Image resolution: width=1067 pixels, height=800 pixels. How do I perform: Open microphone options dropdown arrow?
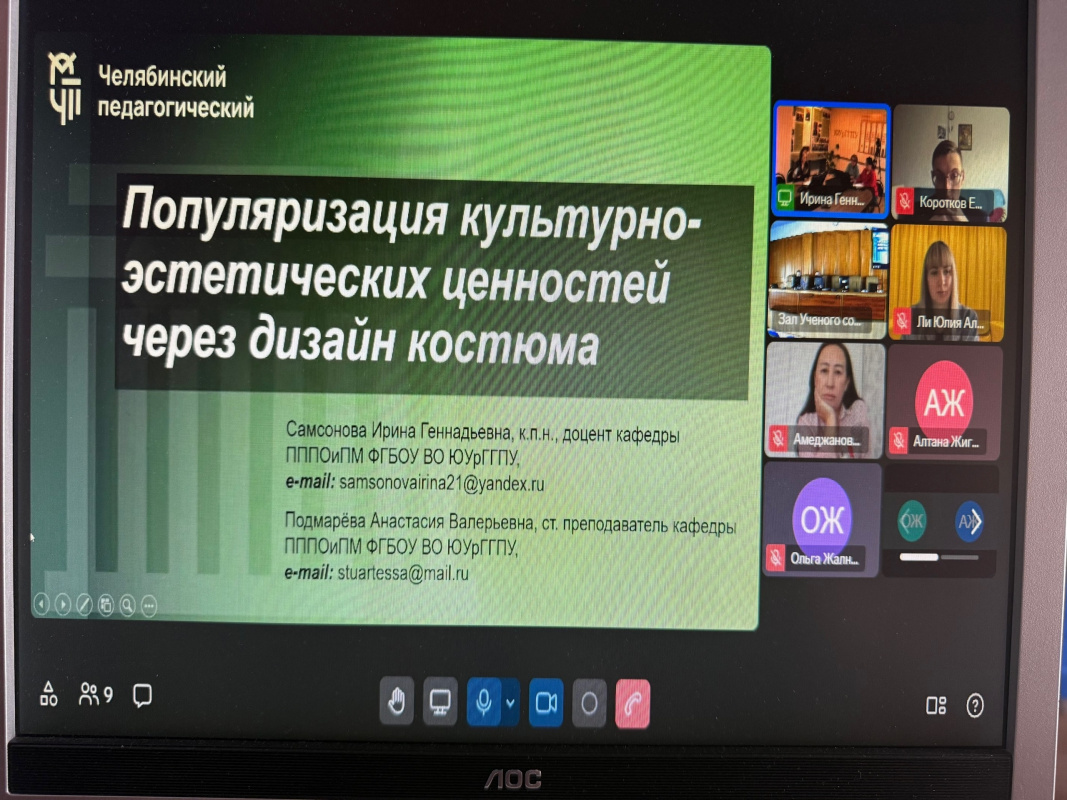tap(511, 703)
